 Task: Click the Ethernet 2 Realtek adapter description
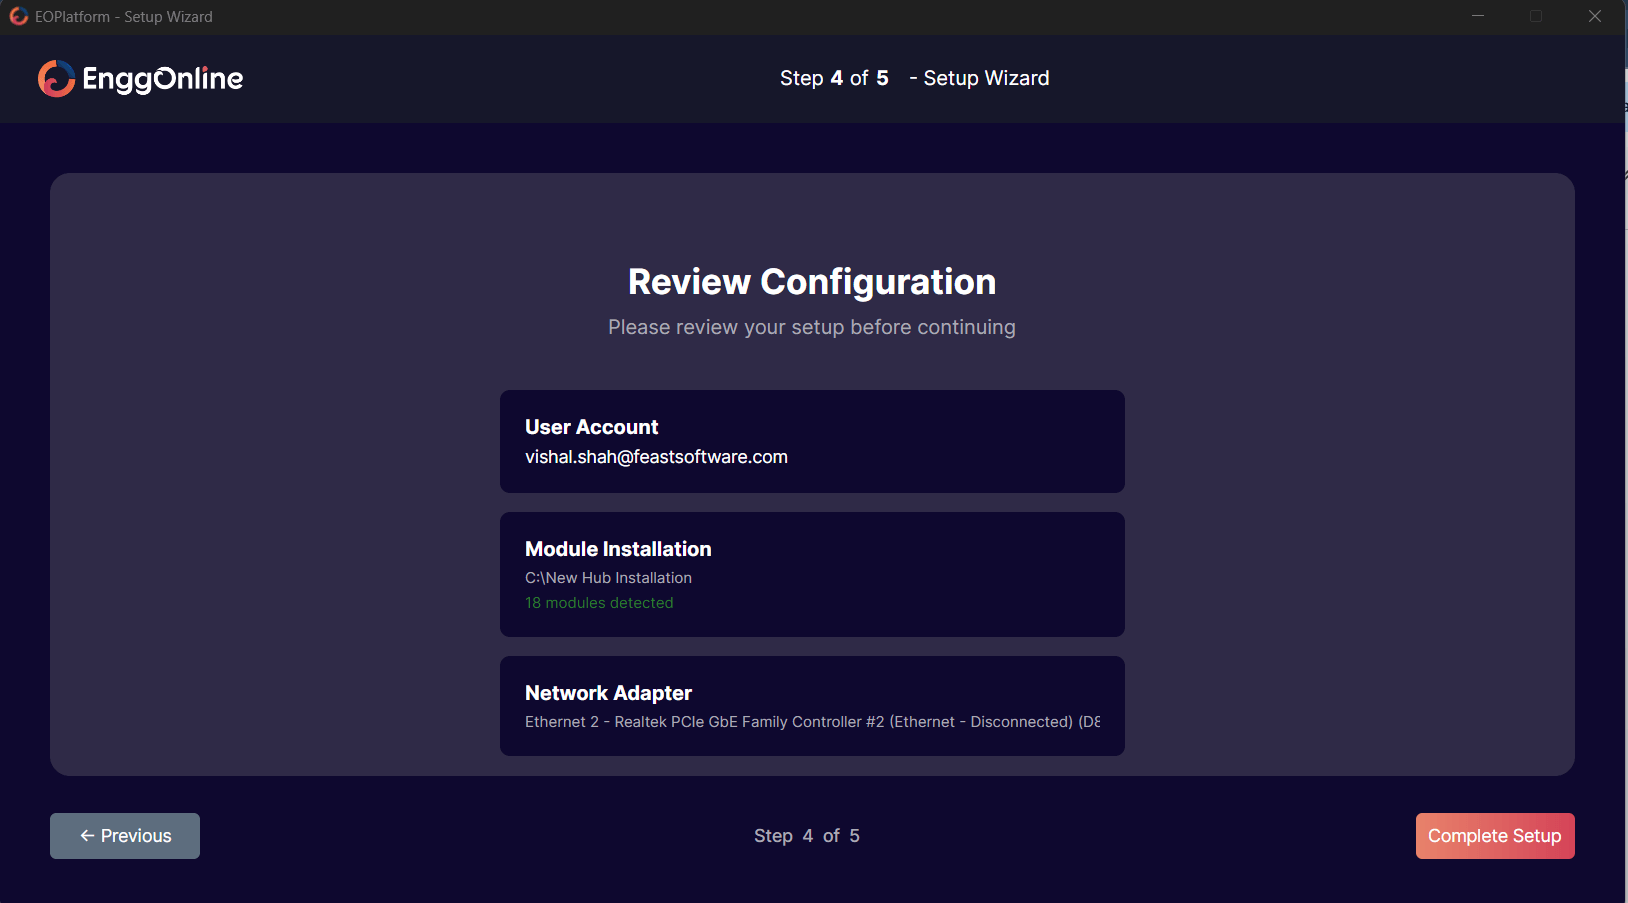[x=812, y=722]
